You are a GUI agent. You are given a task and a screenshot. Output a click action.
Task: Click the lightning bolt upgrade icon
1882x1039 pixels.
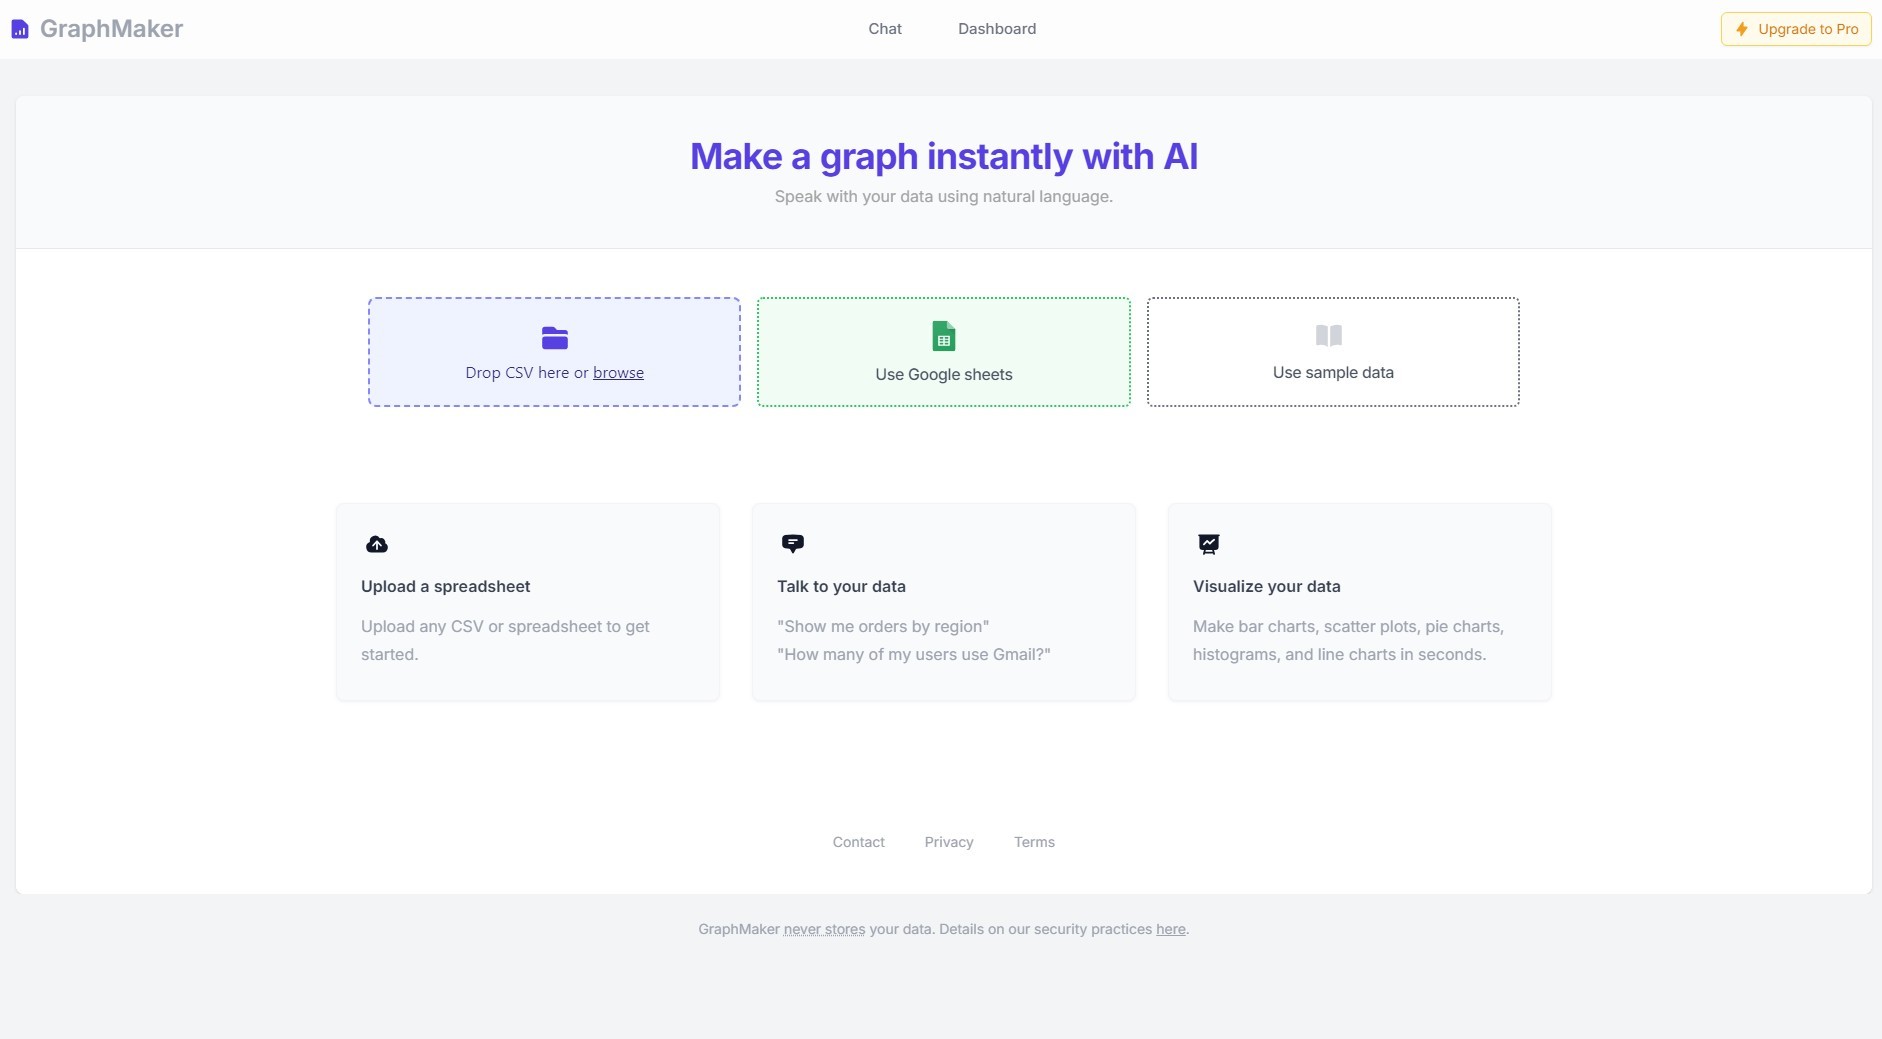[1742, 29]
